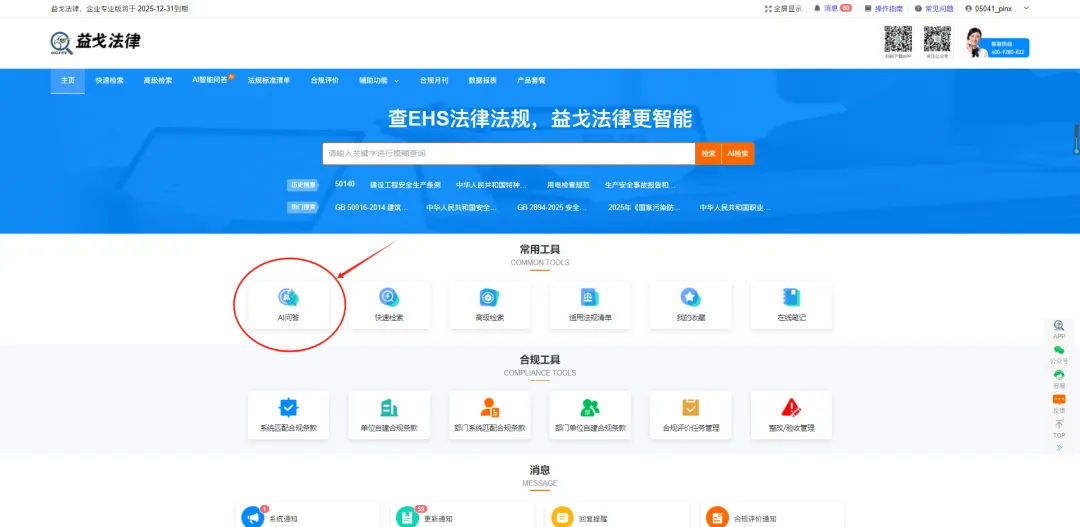
Task: Click the 客服 headset sidebar icon
Action: (x=1059, y=375)
